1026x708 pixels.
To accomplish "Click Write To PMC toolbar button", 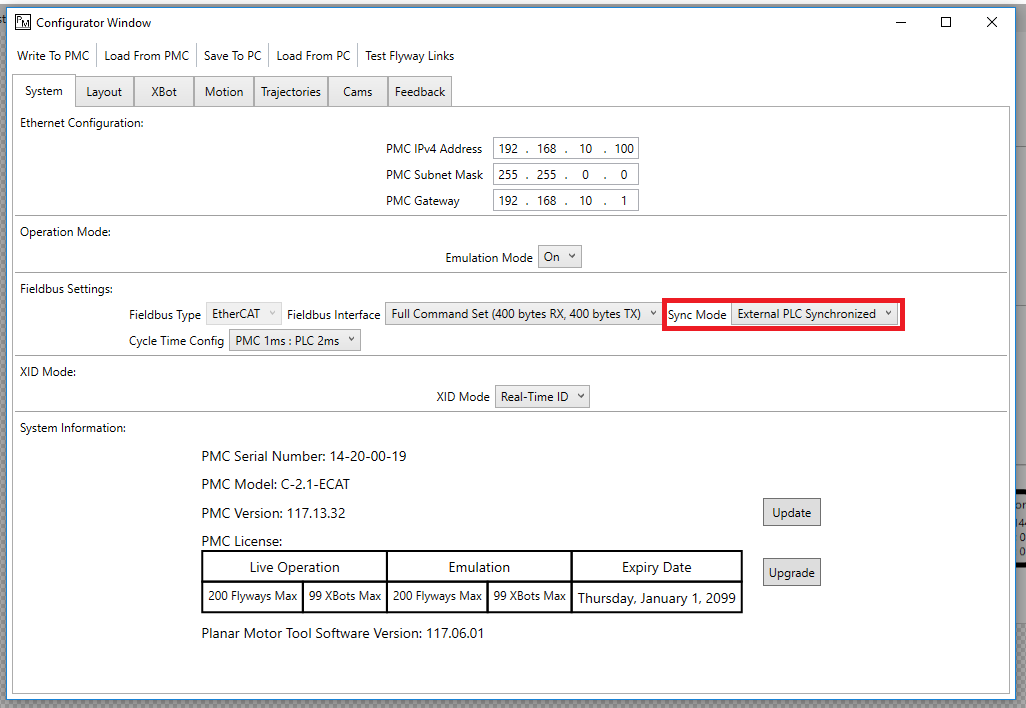I will pyautogui.click(x=53, y=56).
